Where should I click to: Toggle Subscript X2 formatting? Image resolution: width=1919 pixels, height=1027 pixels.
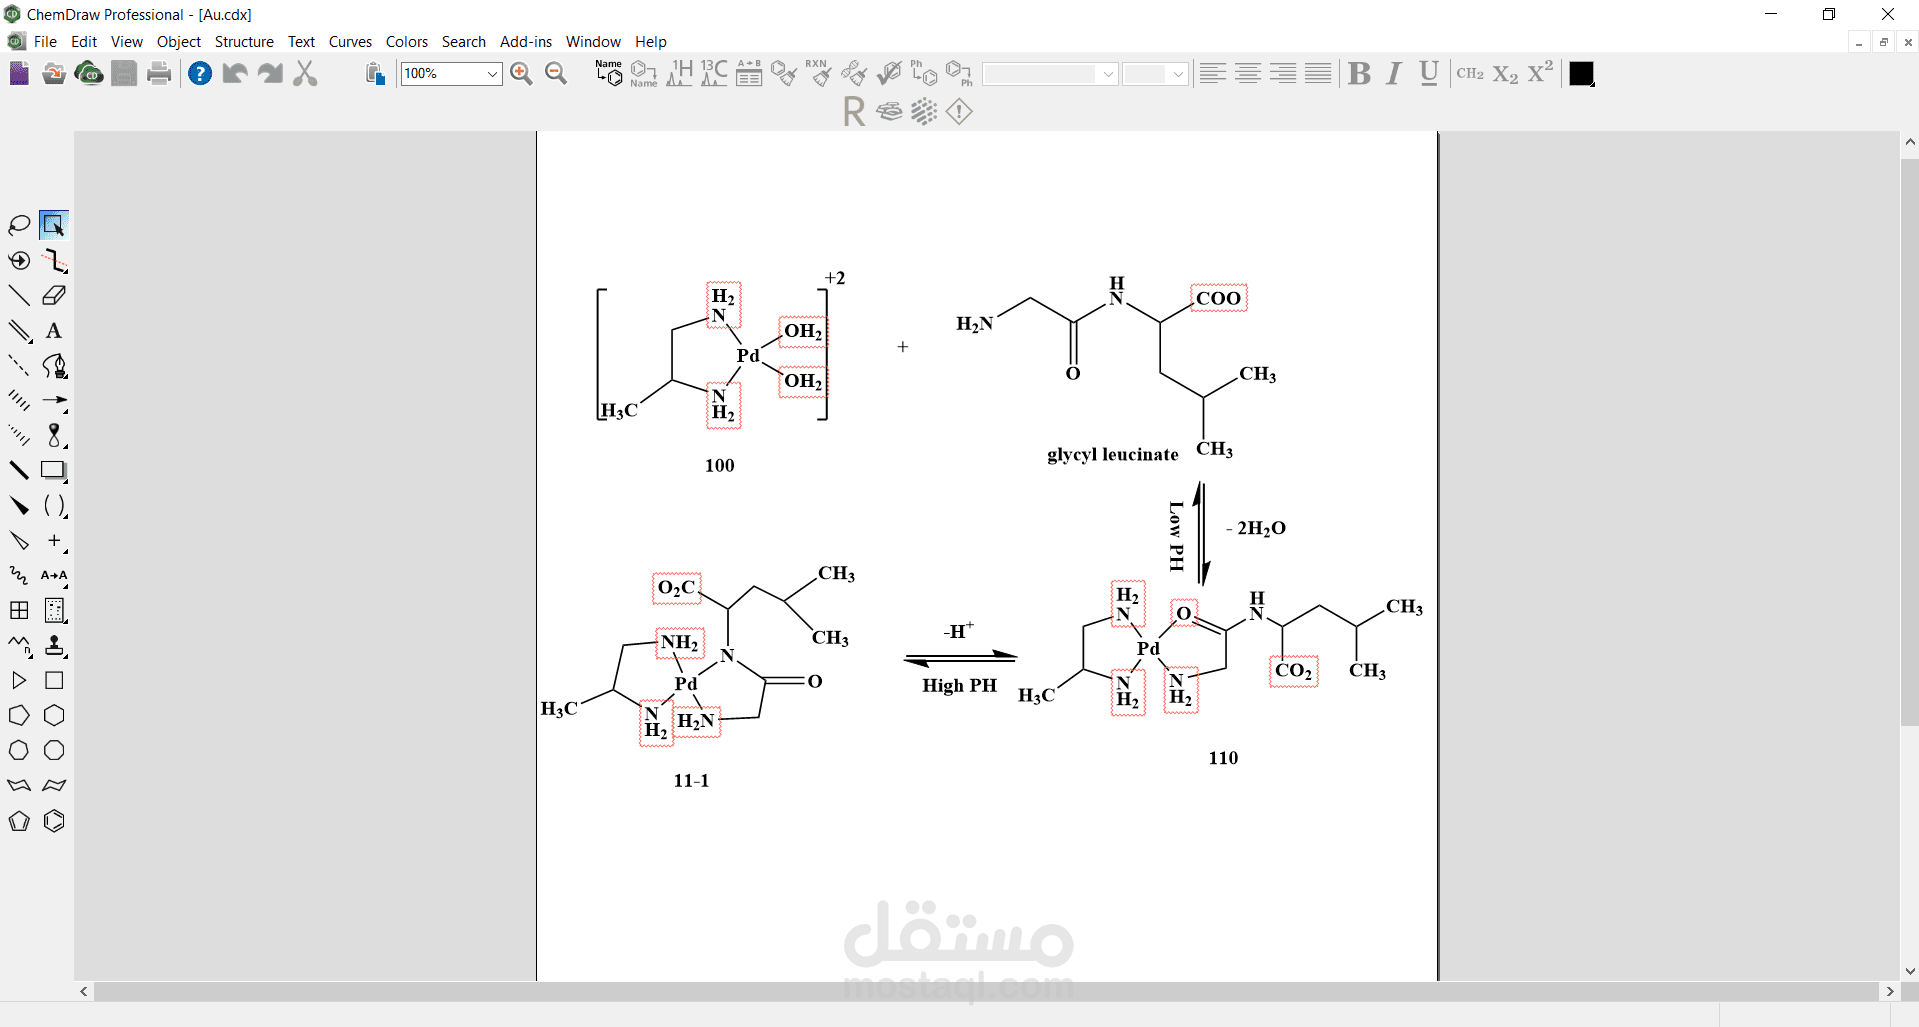click(1505, 73)
